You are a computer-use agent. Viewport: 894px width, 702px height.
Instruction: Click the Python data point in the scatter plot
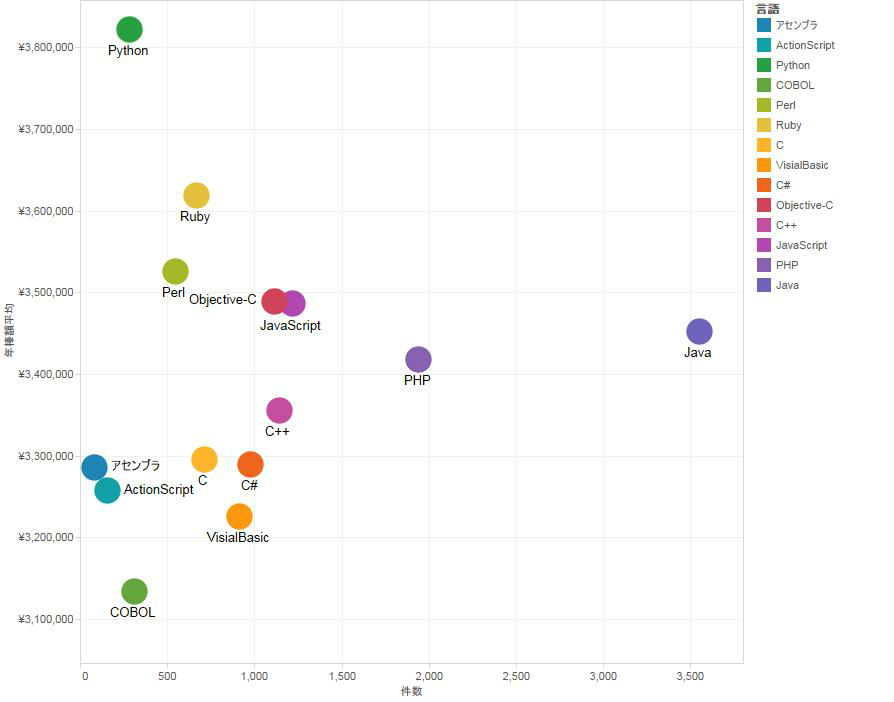tap(129, 30)
